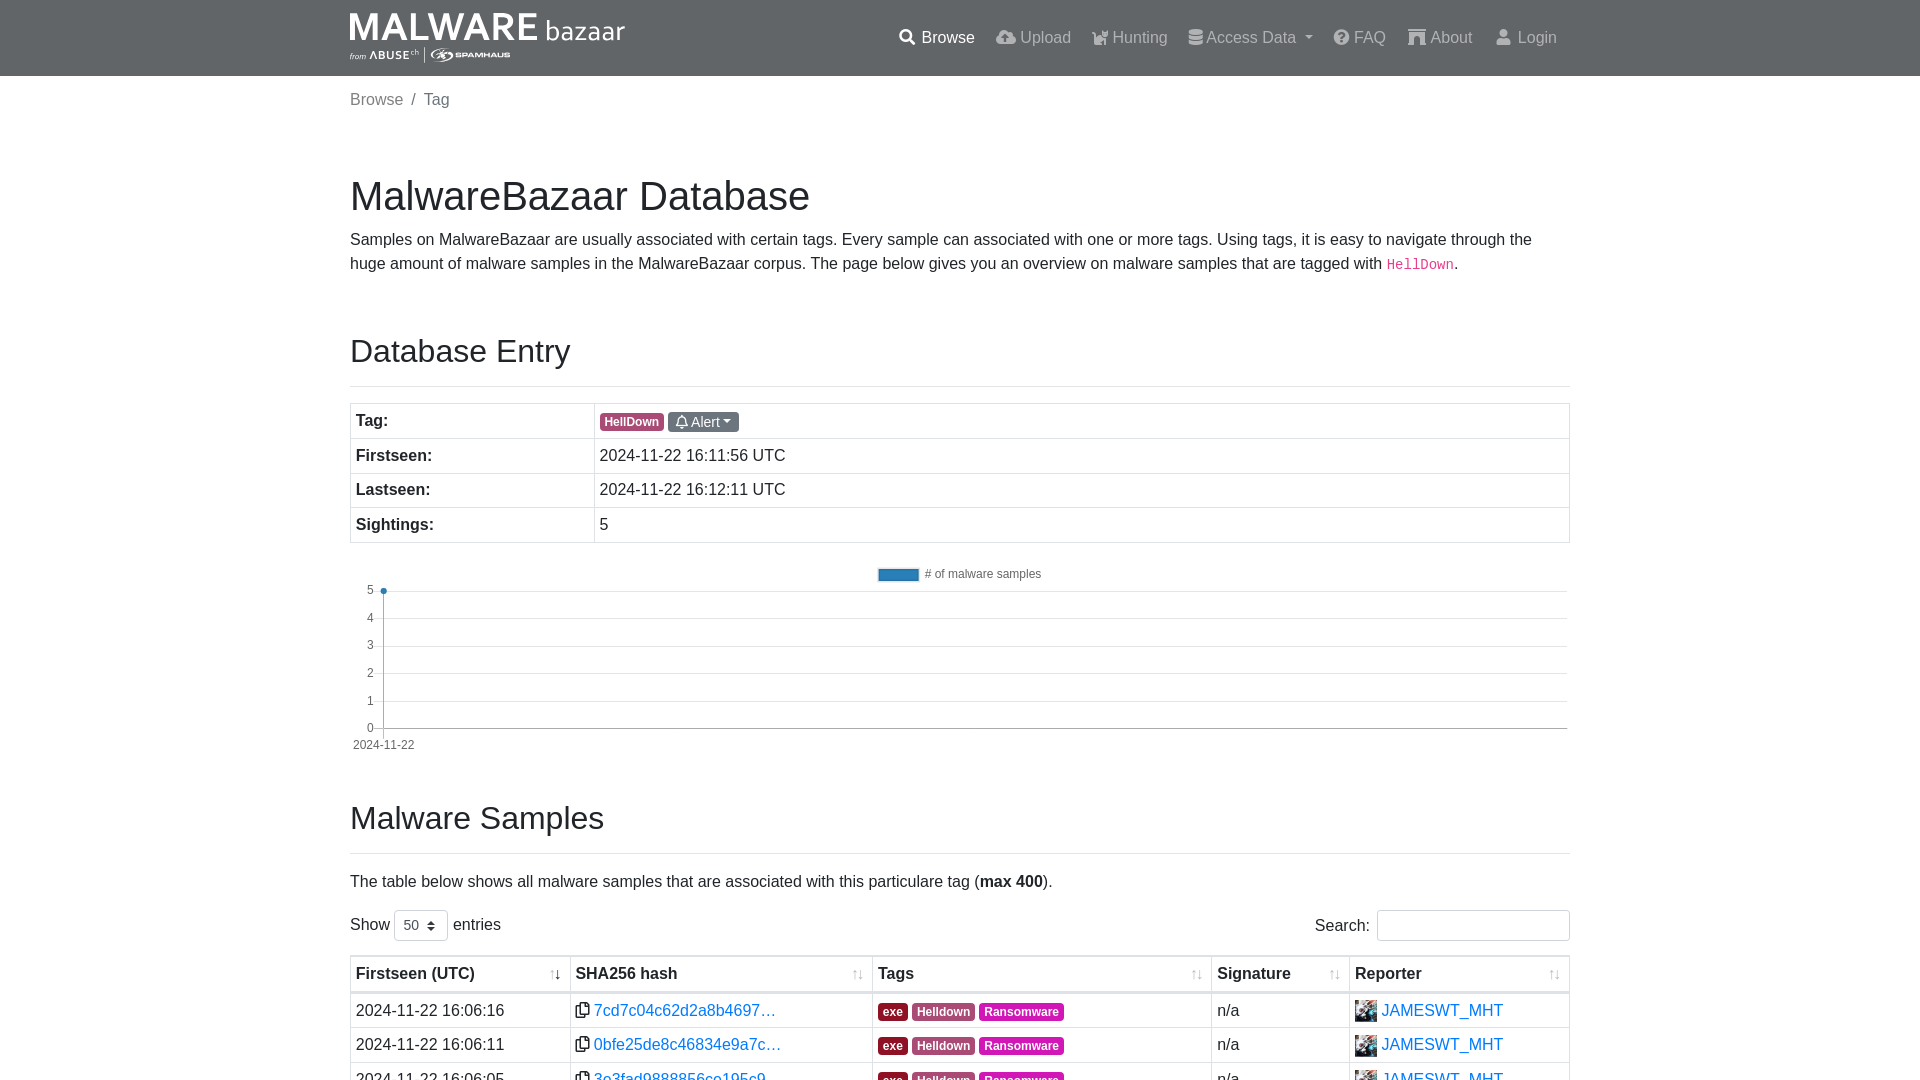
Task: Select the Firstseen value 2024-11-22 16:11:56 UTC
Action: pyautogui.click(x=692, y=456)
